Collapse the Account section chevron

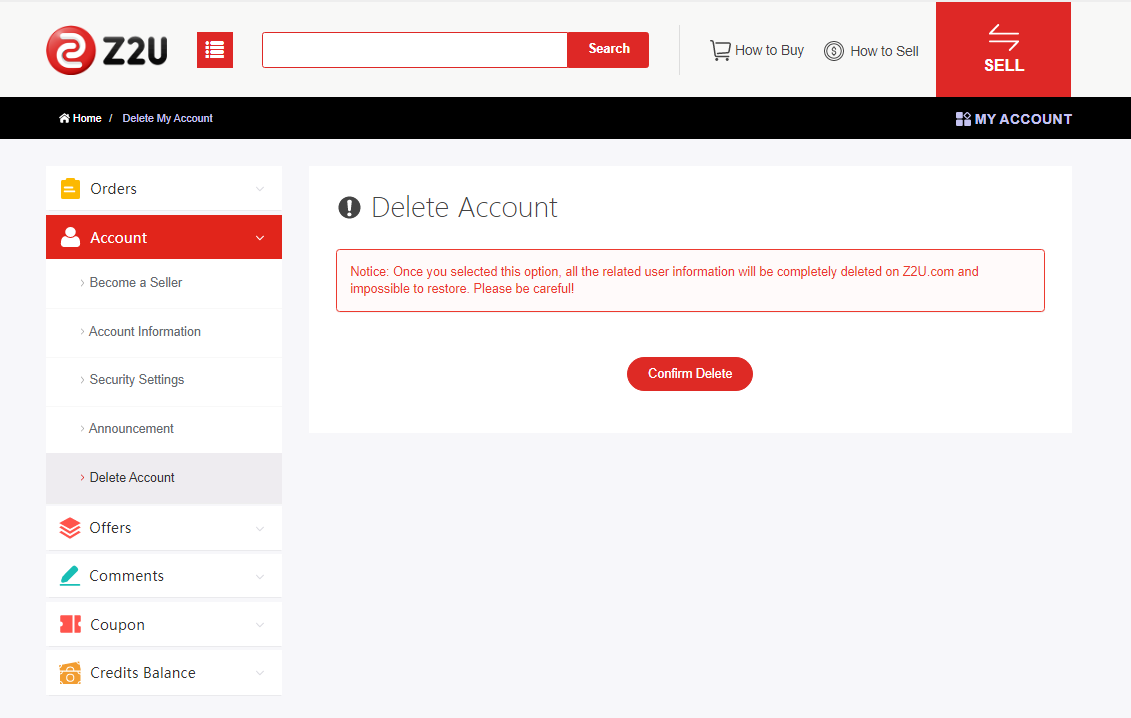tap(260, 238)
